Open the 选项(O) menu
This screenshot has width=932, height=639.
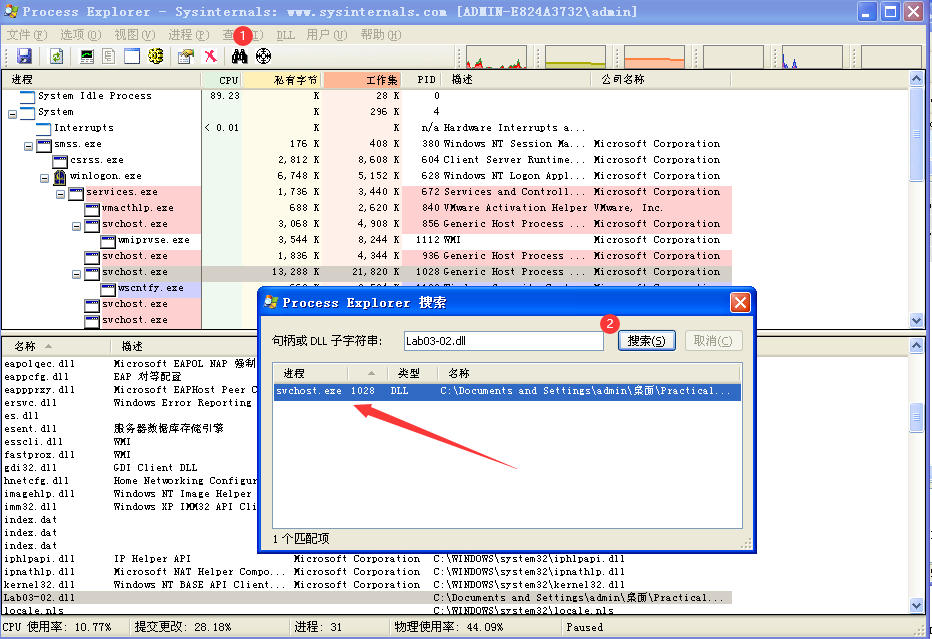point(81,35)
